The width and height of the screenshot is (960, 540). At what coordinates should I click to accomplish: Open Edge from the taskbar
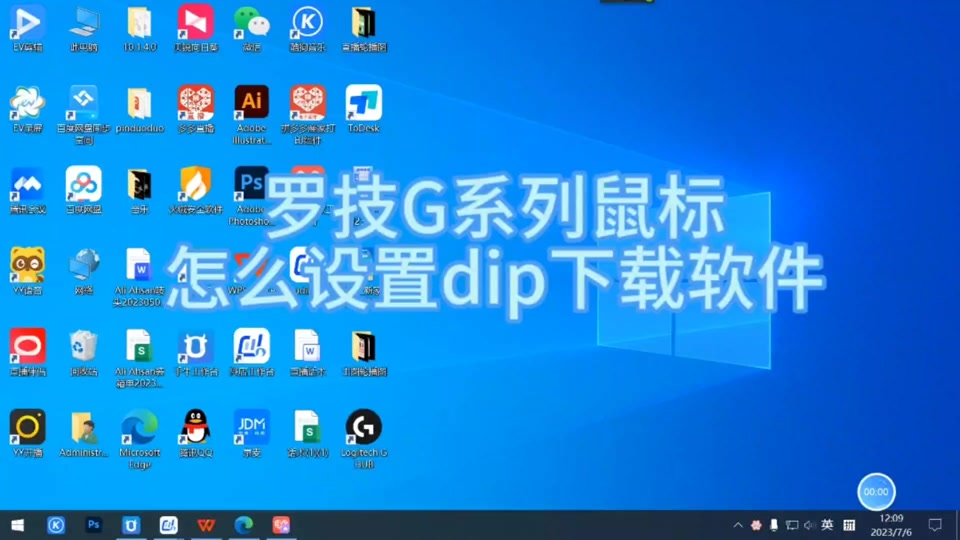pyautogui.click(x=244, y=525)
